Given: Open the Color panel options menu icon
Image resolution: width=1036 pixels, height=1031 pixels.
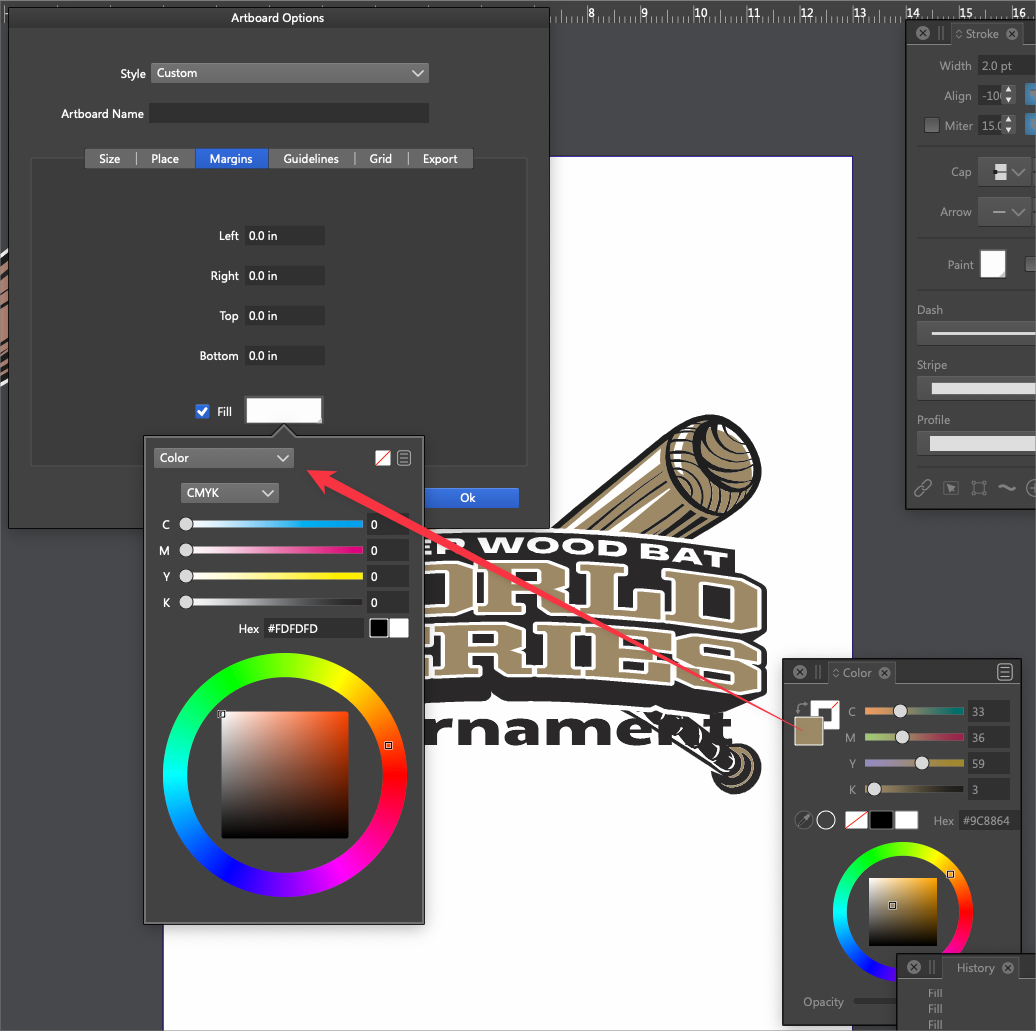Looking at the screenshot, I should (x=1005, y=673).
